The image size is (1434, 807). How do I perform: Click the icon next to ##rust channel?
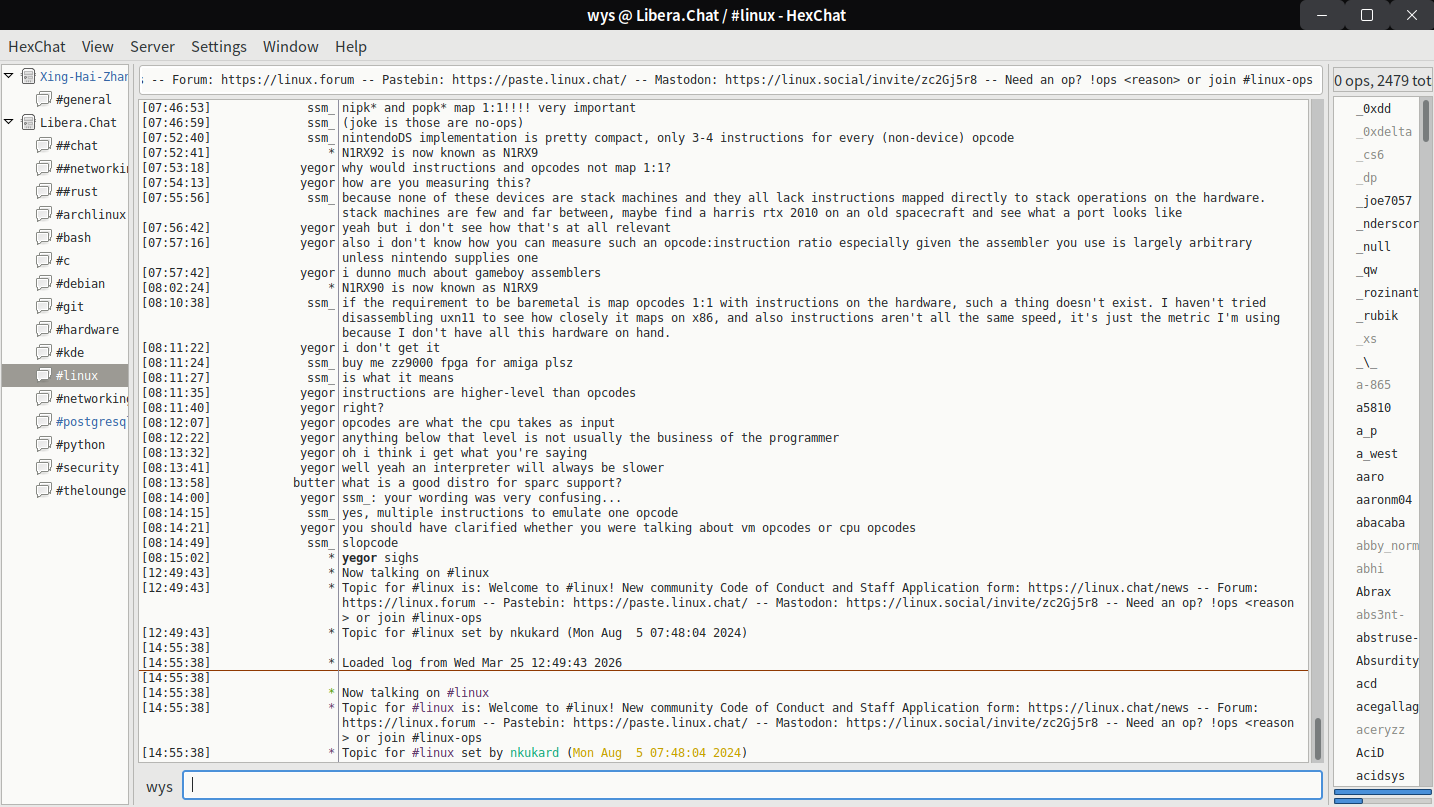pyautogui.click(x=43, y=192)
